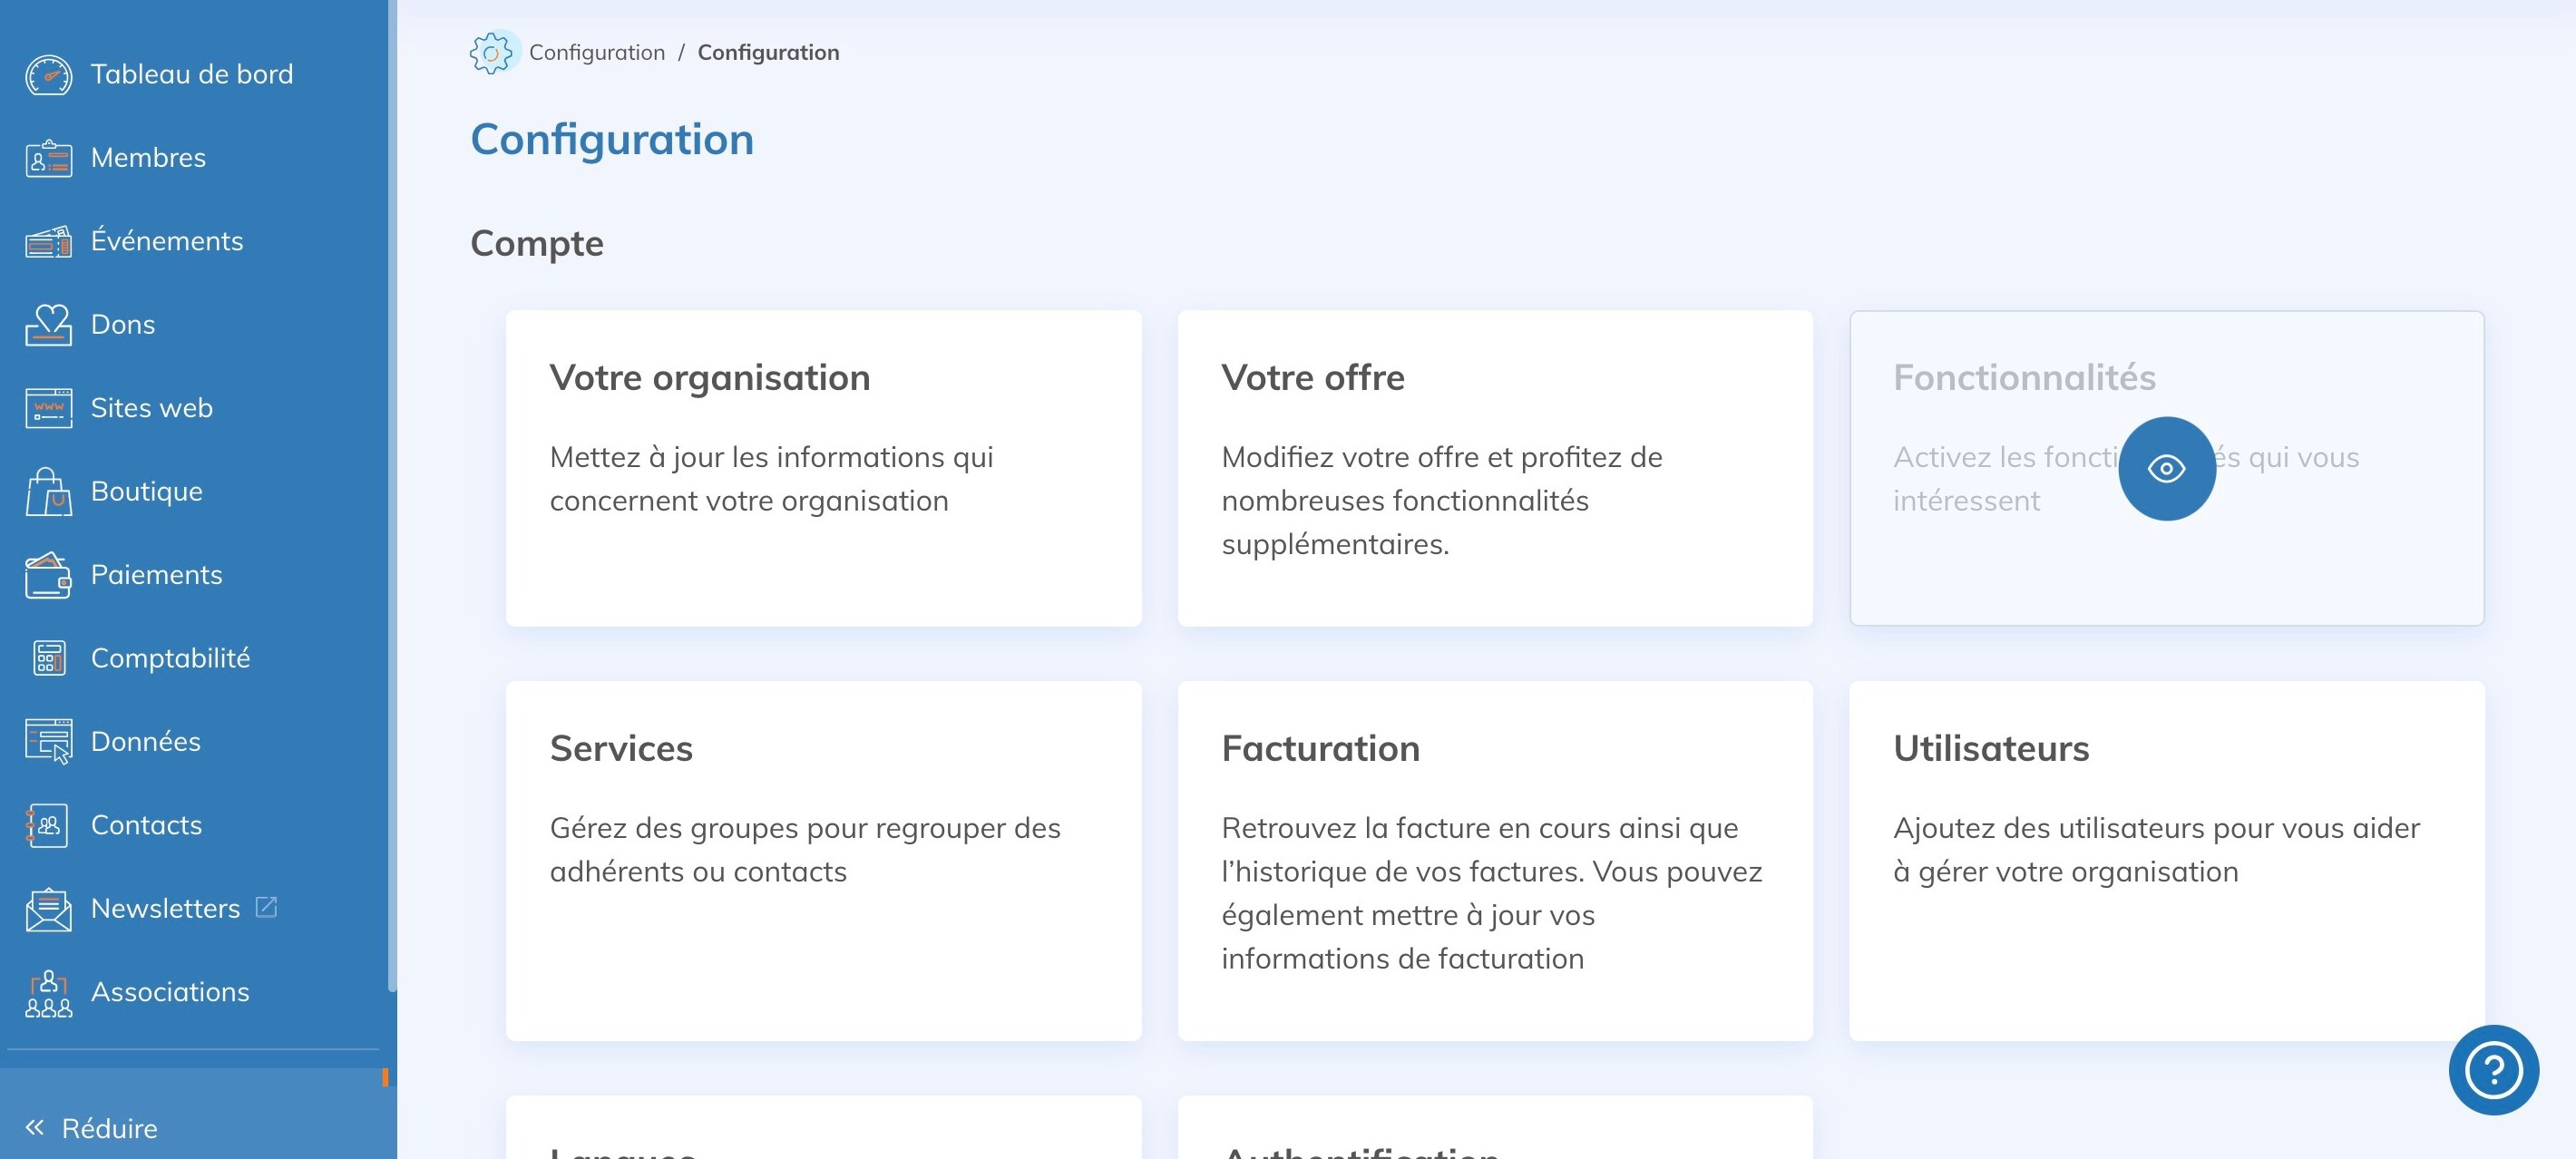Screen dimensions: 2576x1159
Task: Open the Configuration gear breadcrumb icon
Action: [x=492, y=51]
